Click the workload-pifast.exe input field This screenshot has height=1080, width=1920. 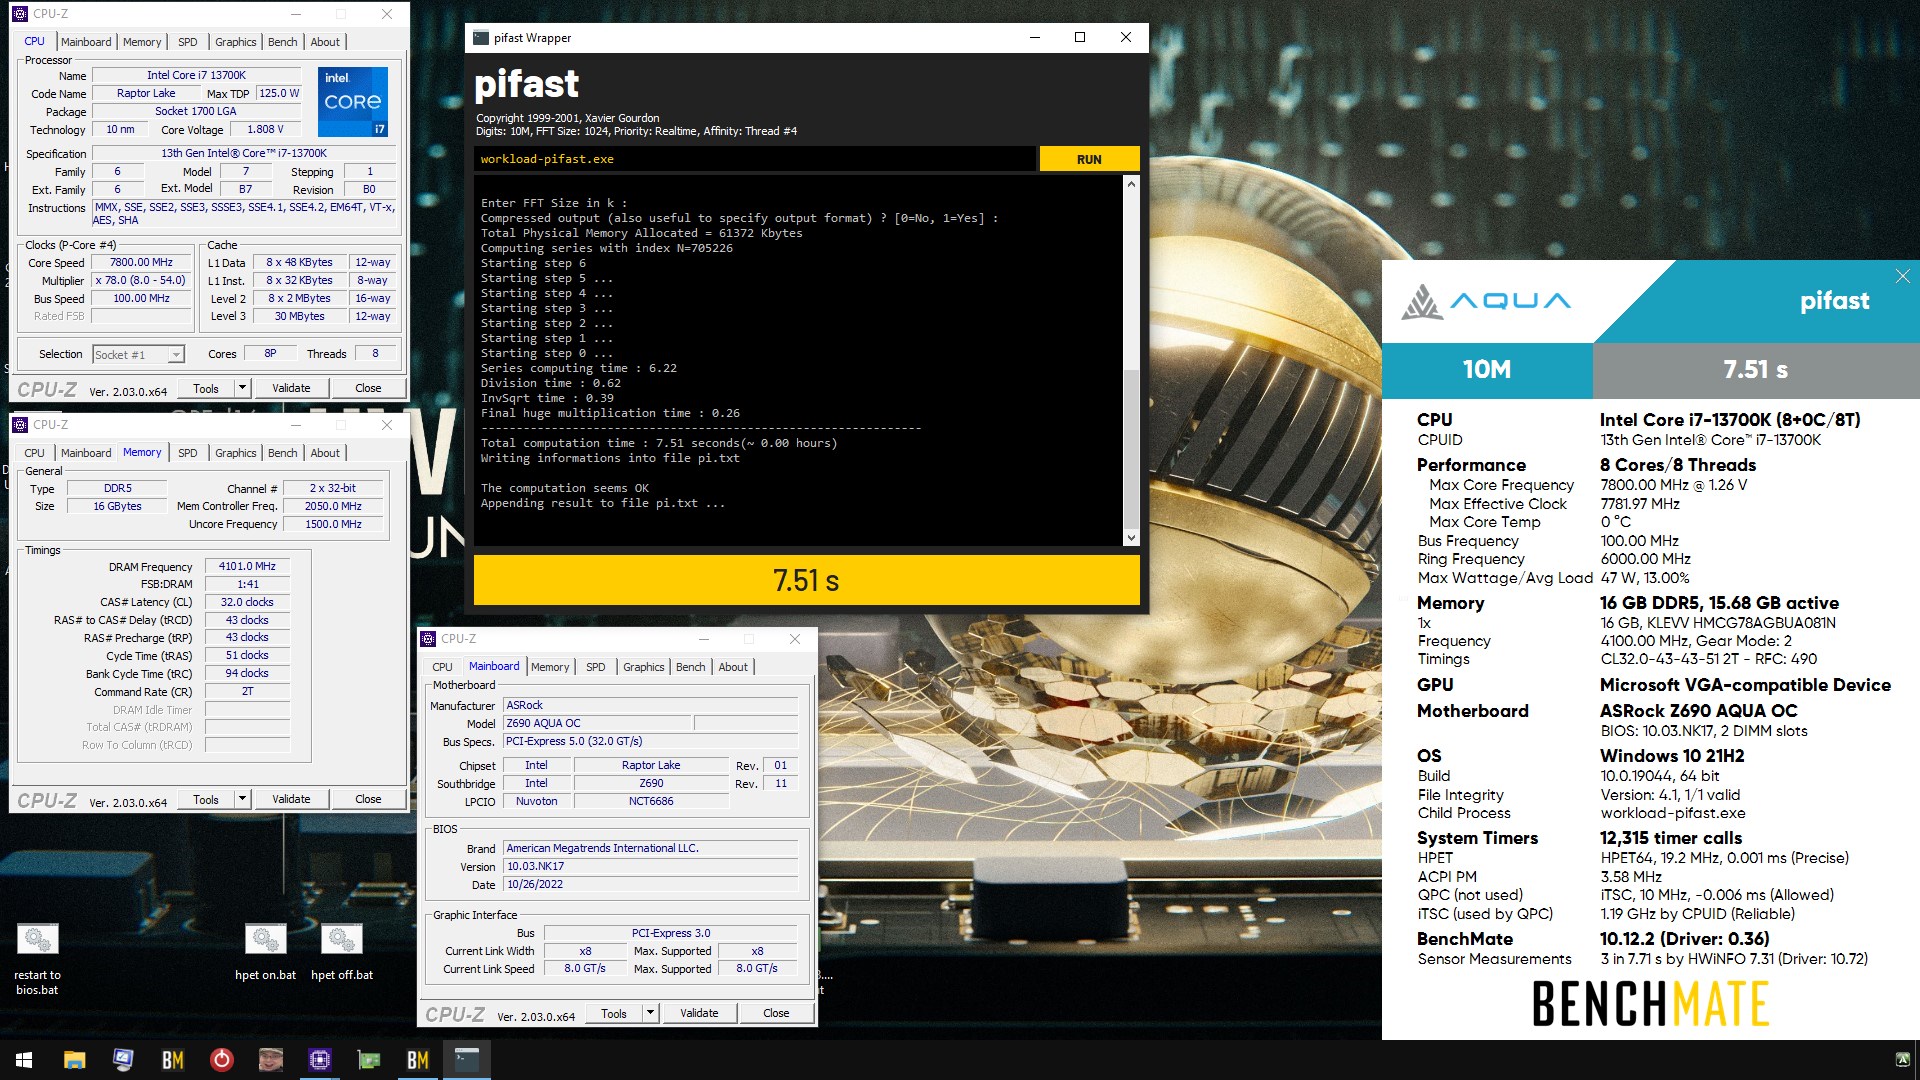pyautogui.click(x=755, y=159)
